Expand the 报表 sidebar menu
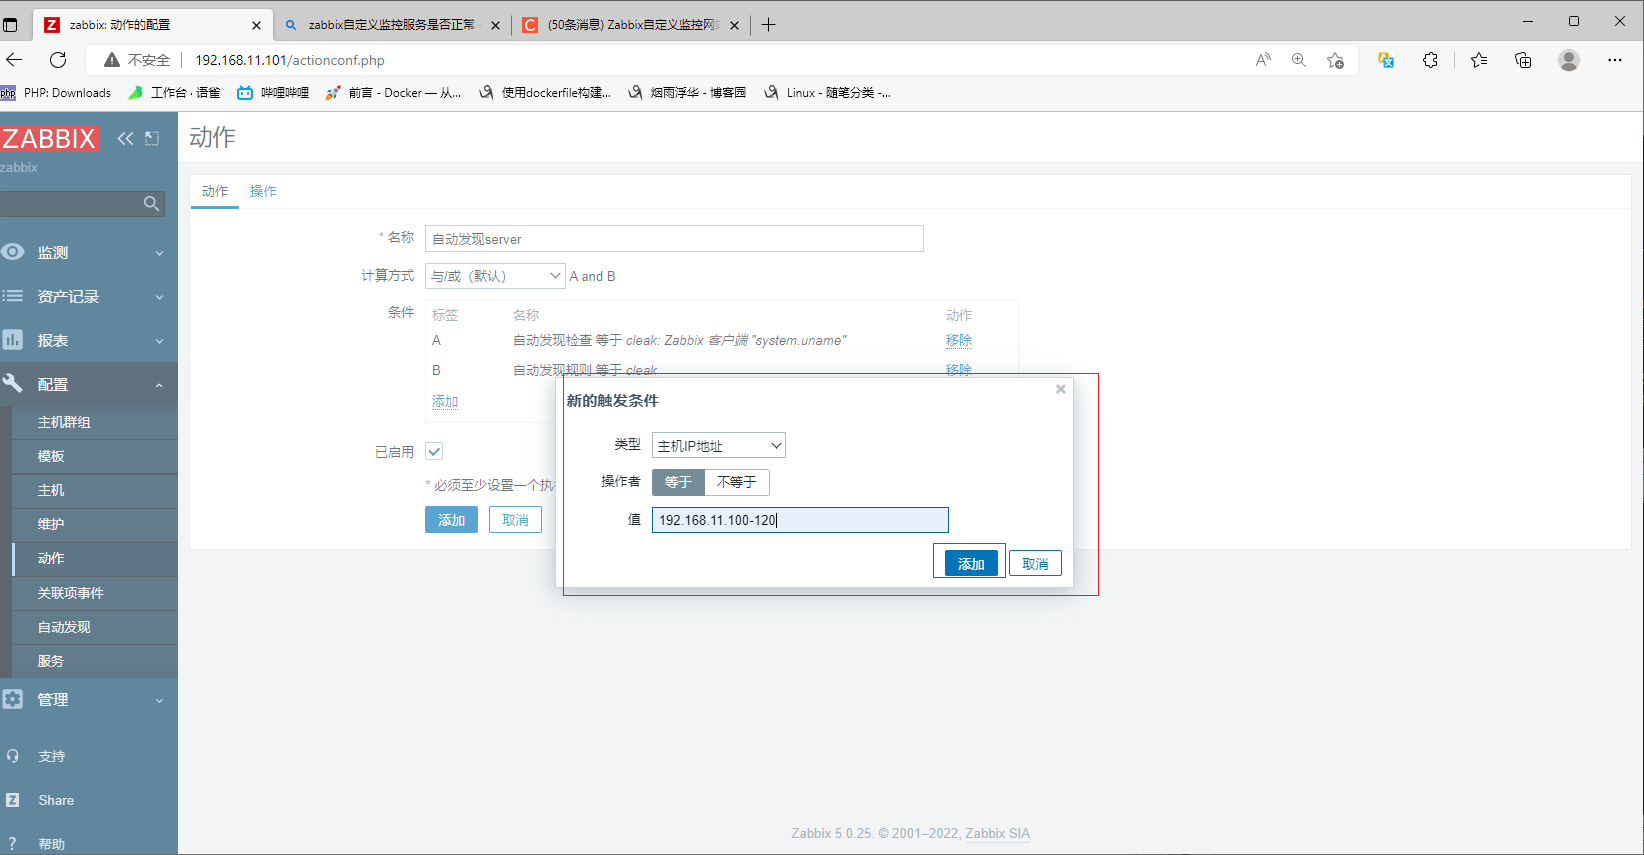Viewport: 1644px width, 855px height. [89, 341]
